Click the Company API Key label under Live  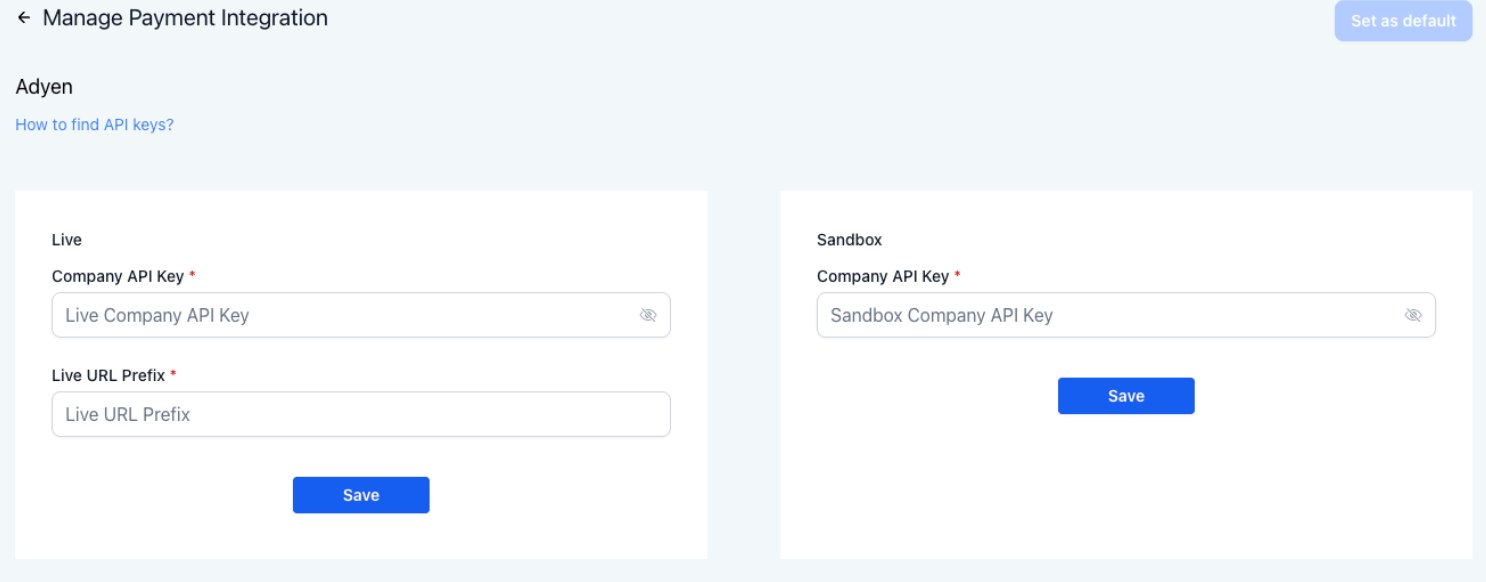click(117, 276)
